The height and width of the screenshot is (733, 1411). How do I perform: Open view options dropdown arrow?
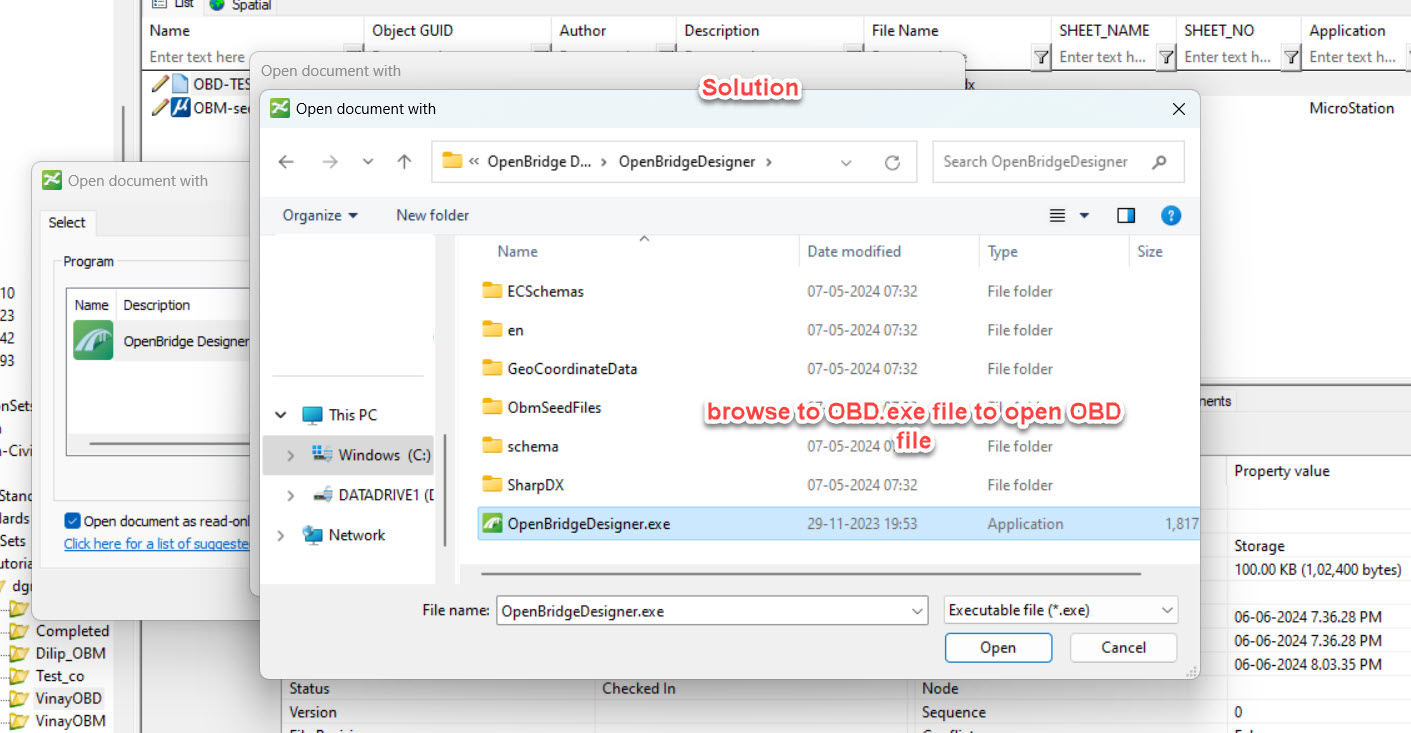[x=1084, y=215]
